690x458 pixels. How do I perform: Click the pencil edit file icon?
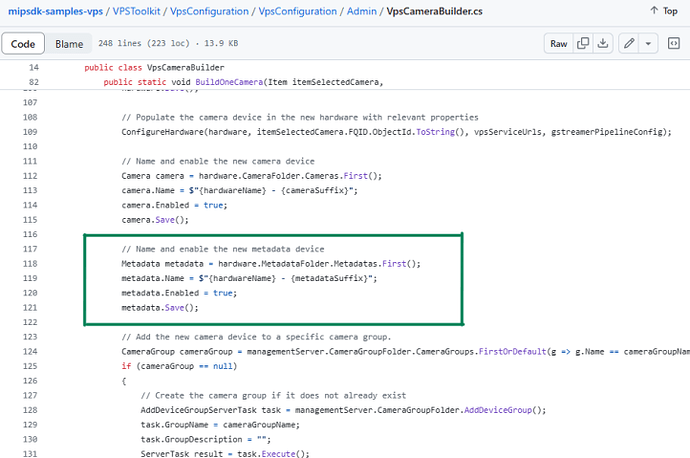click(628, 44)
